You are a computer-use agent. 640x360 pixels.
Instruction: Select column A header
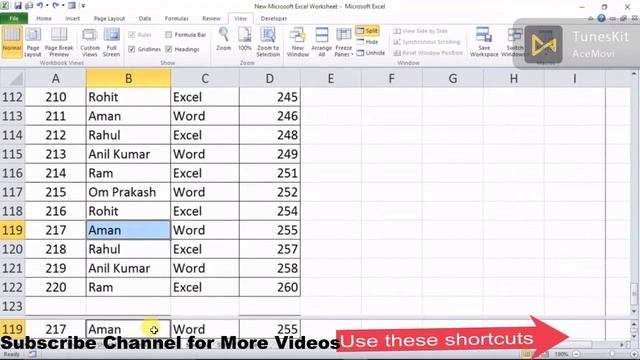tap(56, 78)
